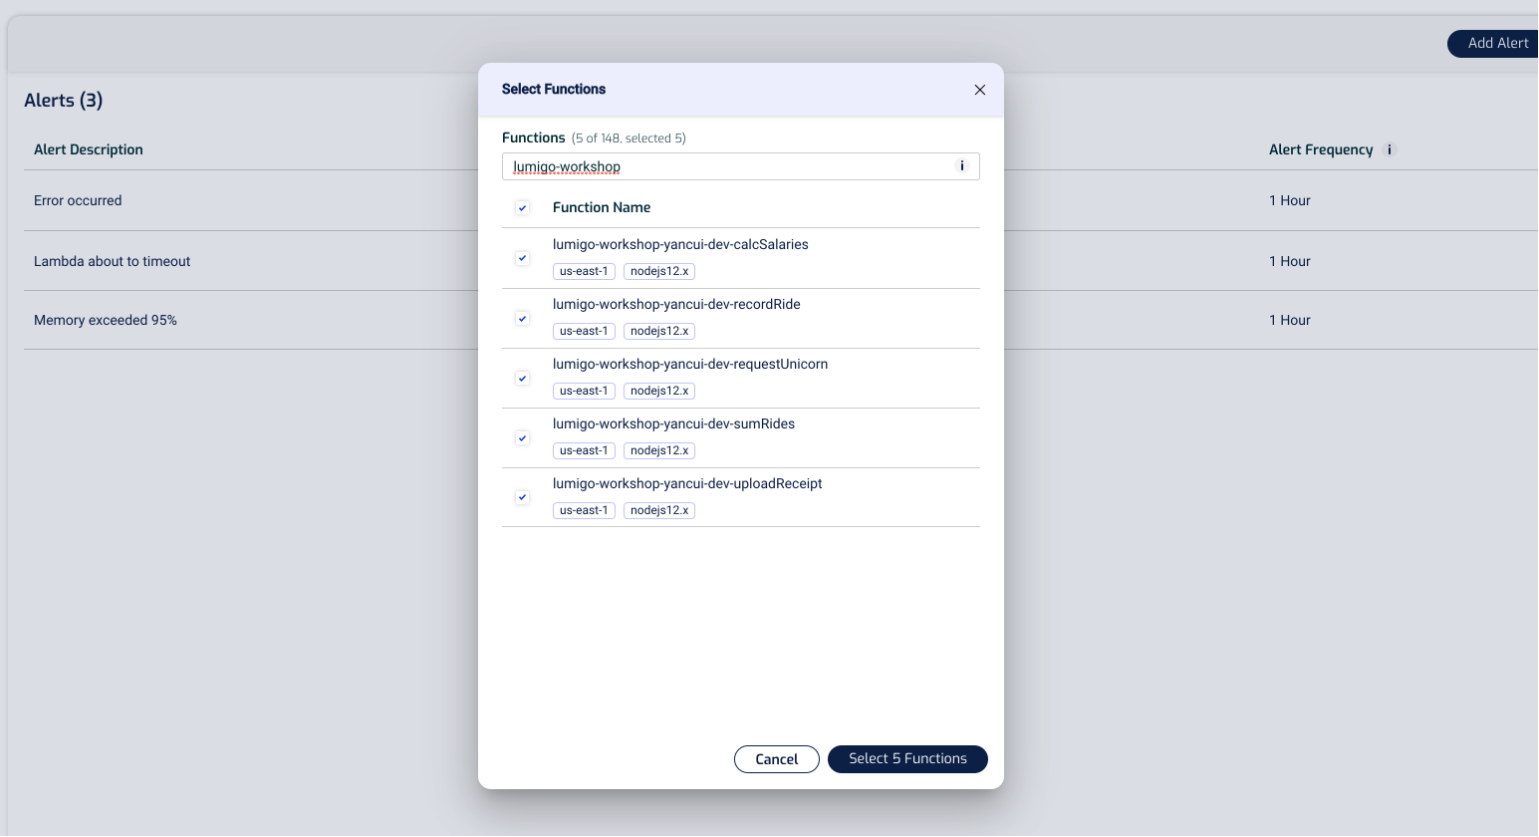
Task: Click lumigo-workshop-yancui-dev-uploadReceipt function name
Action: tap(688, 483)
